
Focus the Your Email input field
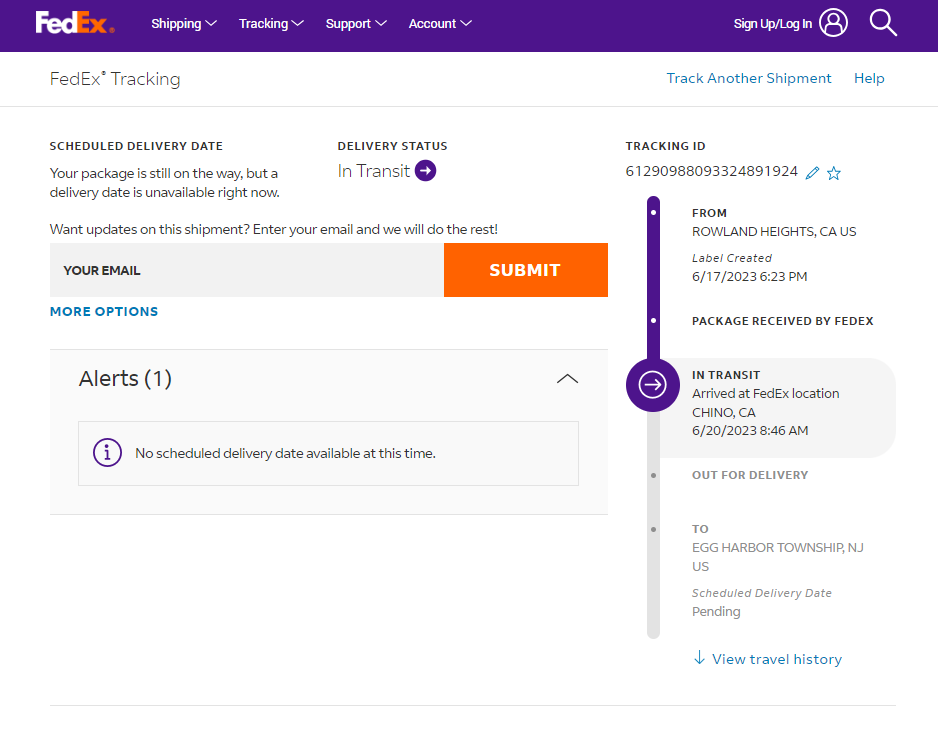[246, 270]
